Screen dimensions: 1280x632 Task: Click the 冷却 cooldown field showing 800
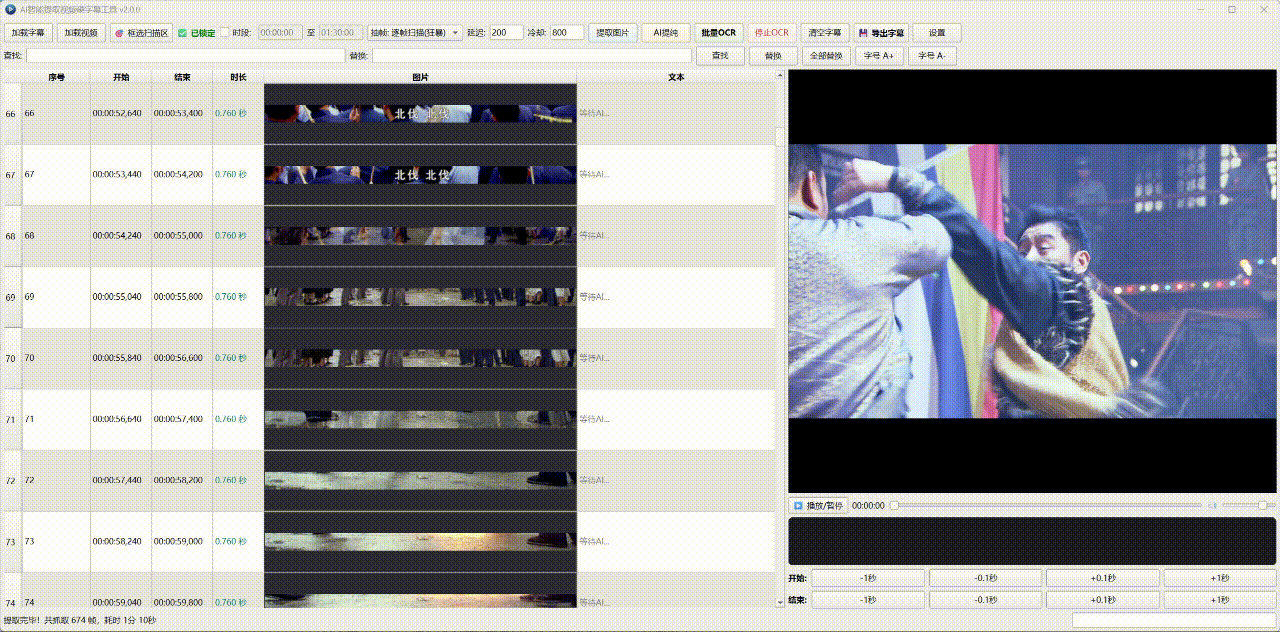point(567,33)
